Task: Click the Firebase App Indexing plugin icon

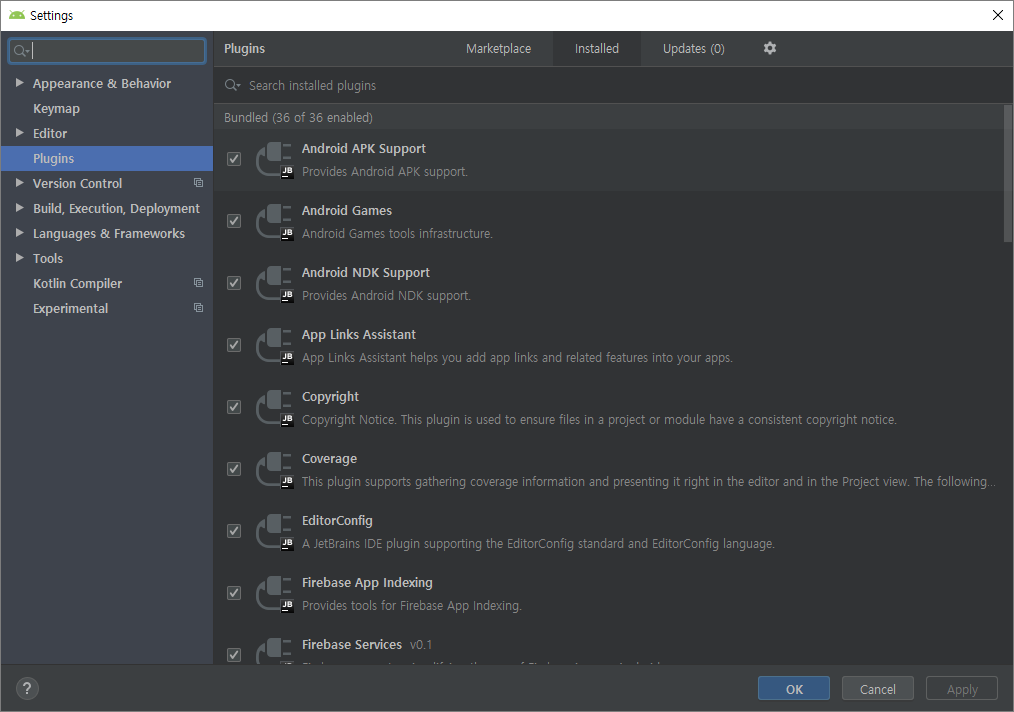Action: (x=275, y=594)
